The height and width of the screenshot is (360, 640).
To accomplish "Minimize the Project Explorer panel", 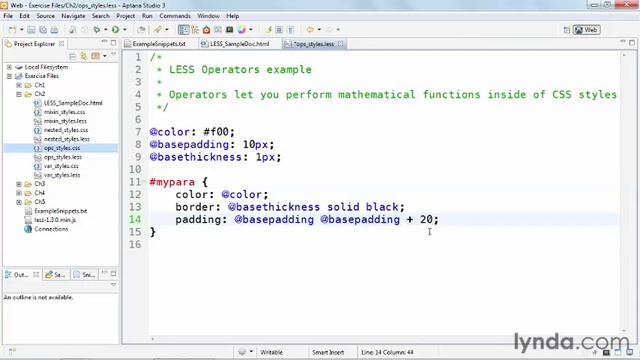I will (x=104, y=42).
